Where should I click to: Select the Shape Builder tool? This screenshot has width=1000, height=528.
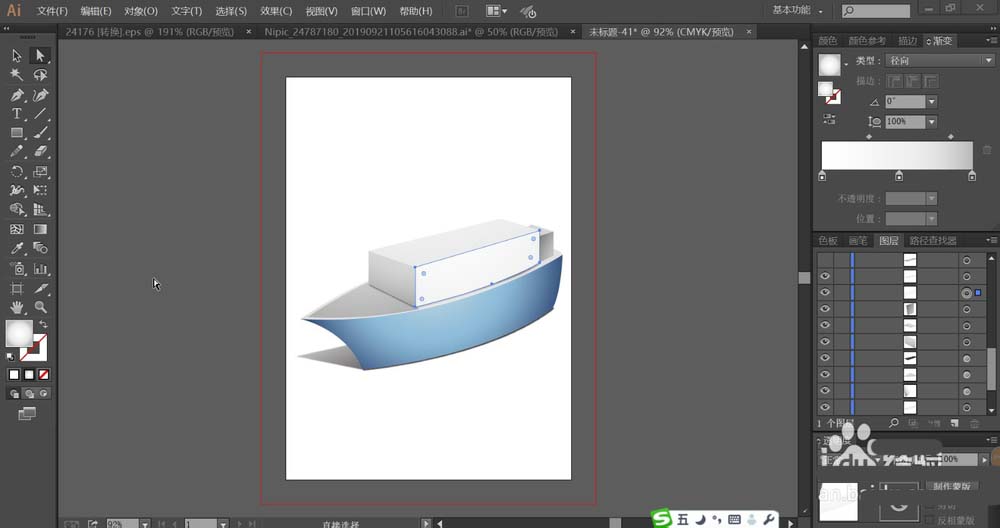click(x=17, y=209)
